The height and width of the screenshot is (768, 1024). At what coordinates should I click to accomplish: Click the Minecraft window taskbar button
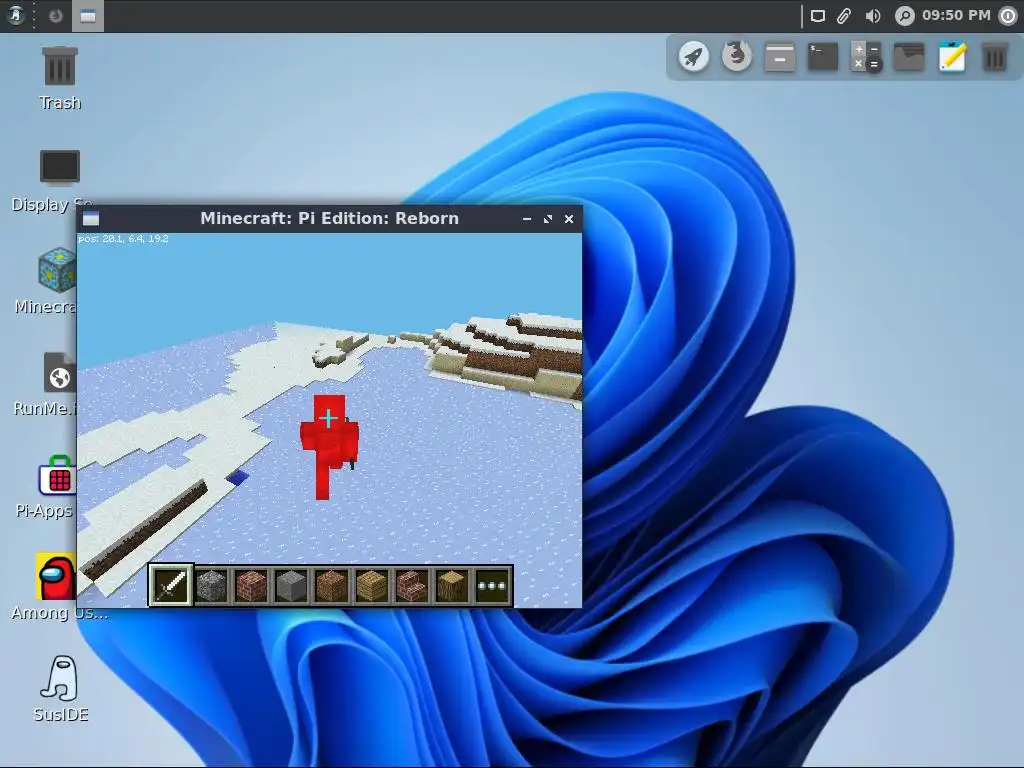[88, 16]
